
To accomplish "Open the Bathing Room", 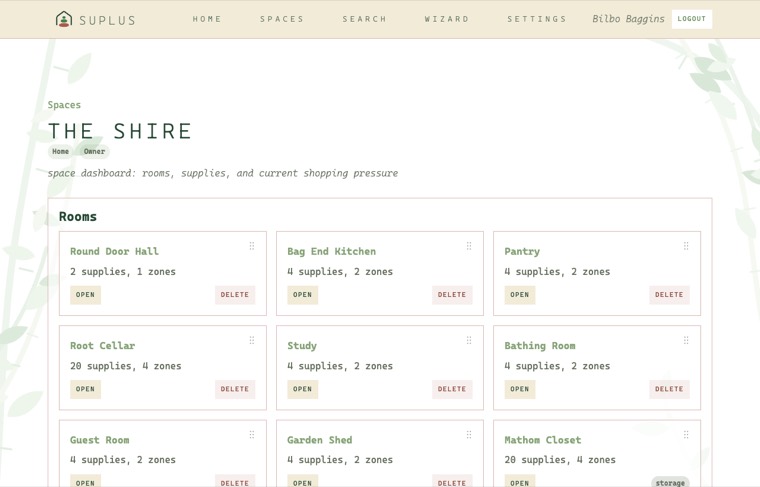I will [x=520, y=389].
